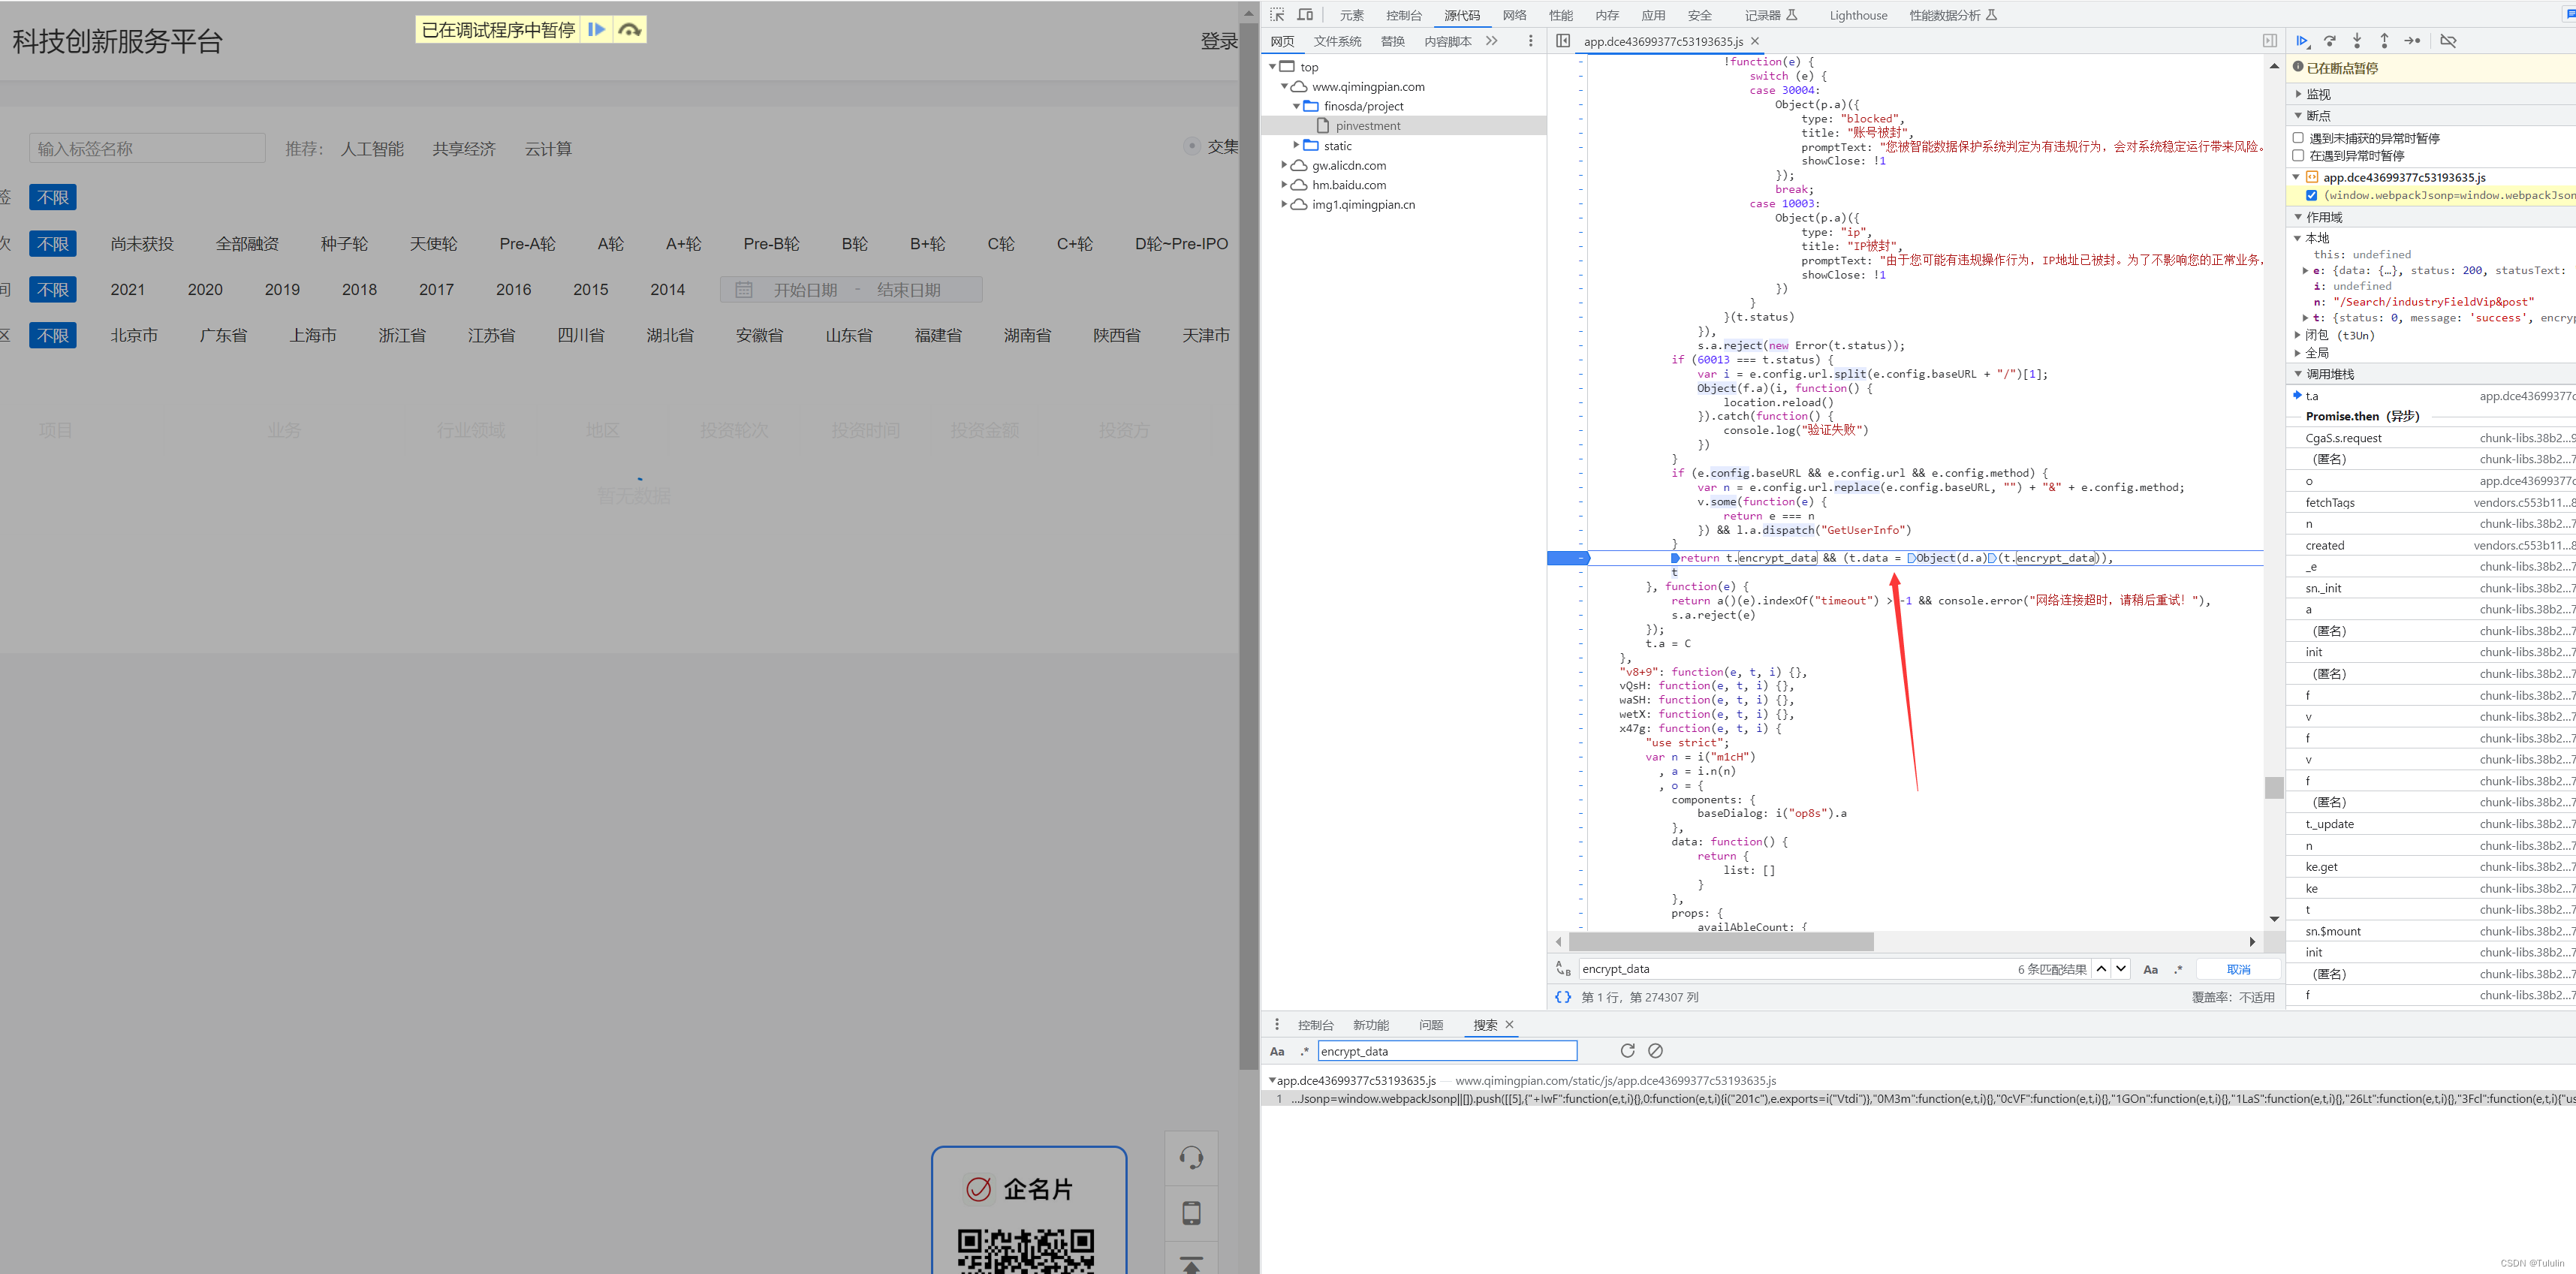The height and width of the screenshot is (1274, 2576).
Task: Open the Lighthouse tab
Action: coord(1858,15)
